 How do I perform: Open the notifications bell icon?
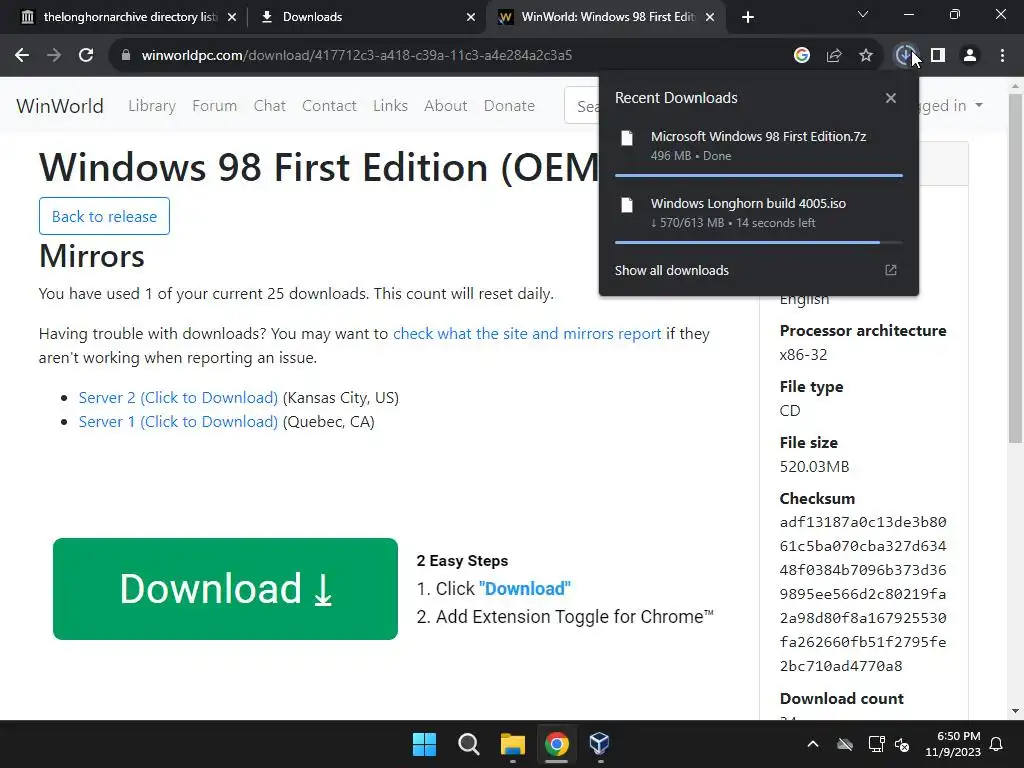997,744
